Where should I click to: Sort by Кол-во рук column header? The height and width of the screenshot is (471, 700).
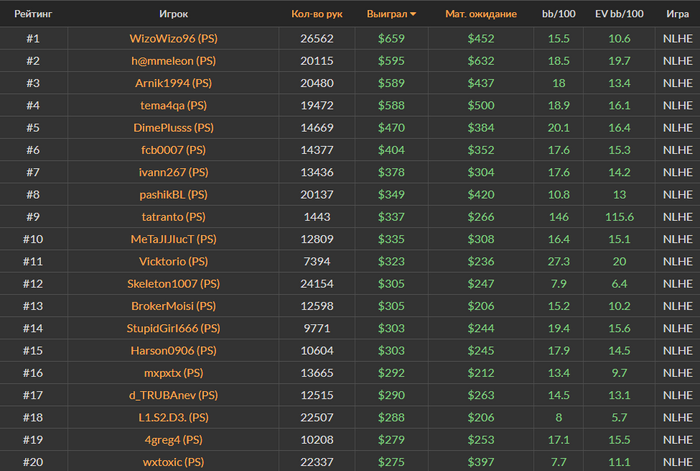click(316, 14)
